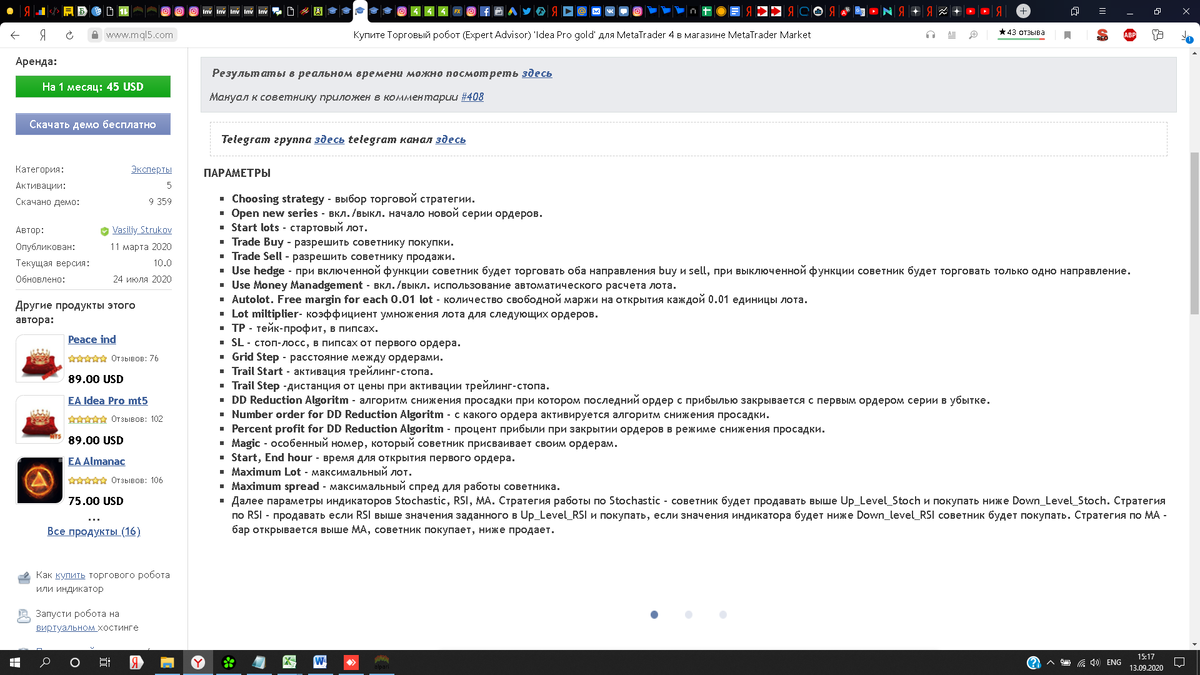1200x675 pixels.
Task: Click the padlock site security icon
Action: coord(95,34)
